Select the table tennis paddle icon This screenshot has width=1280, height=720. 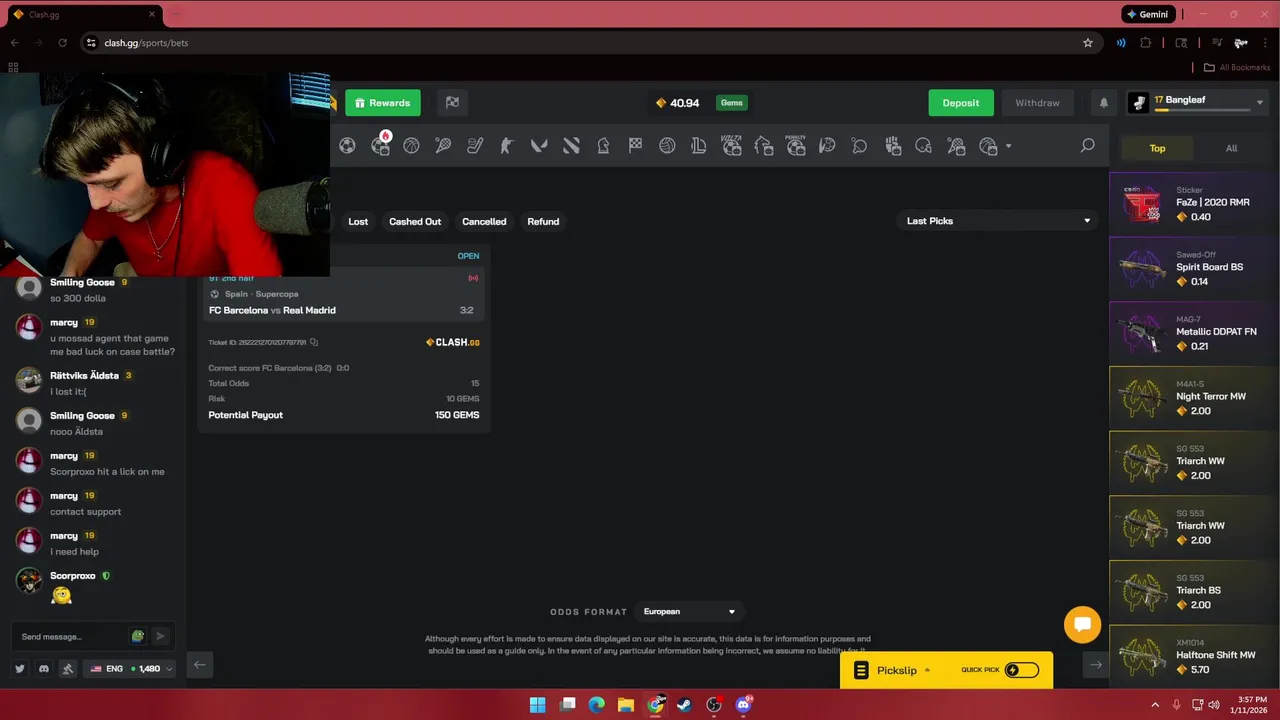(x=859, y=146)
